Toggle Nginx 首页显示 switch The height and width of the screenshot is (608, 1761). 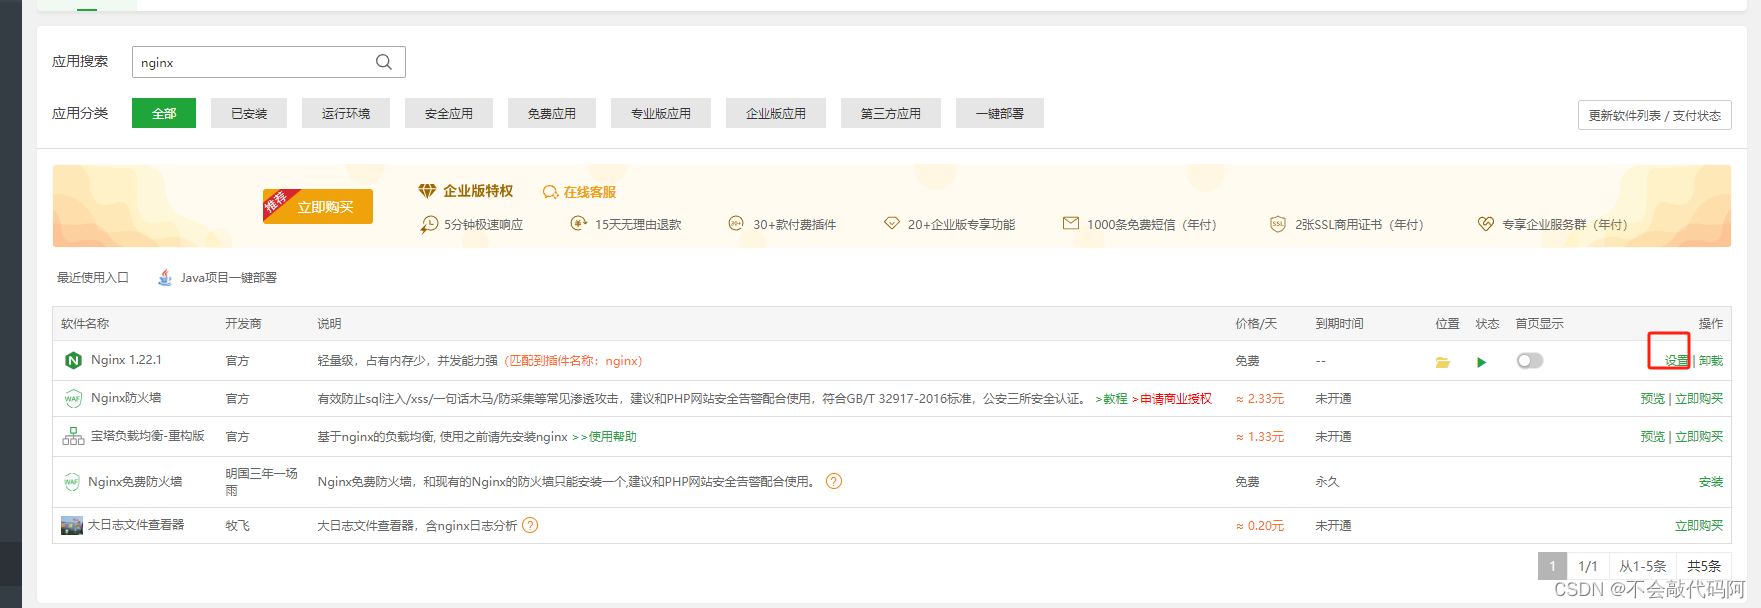click(x=1530, y=361)
